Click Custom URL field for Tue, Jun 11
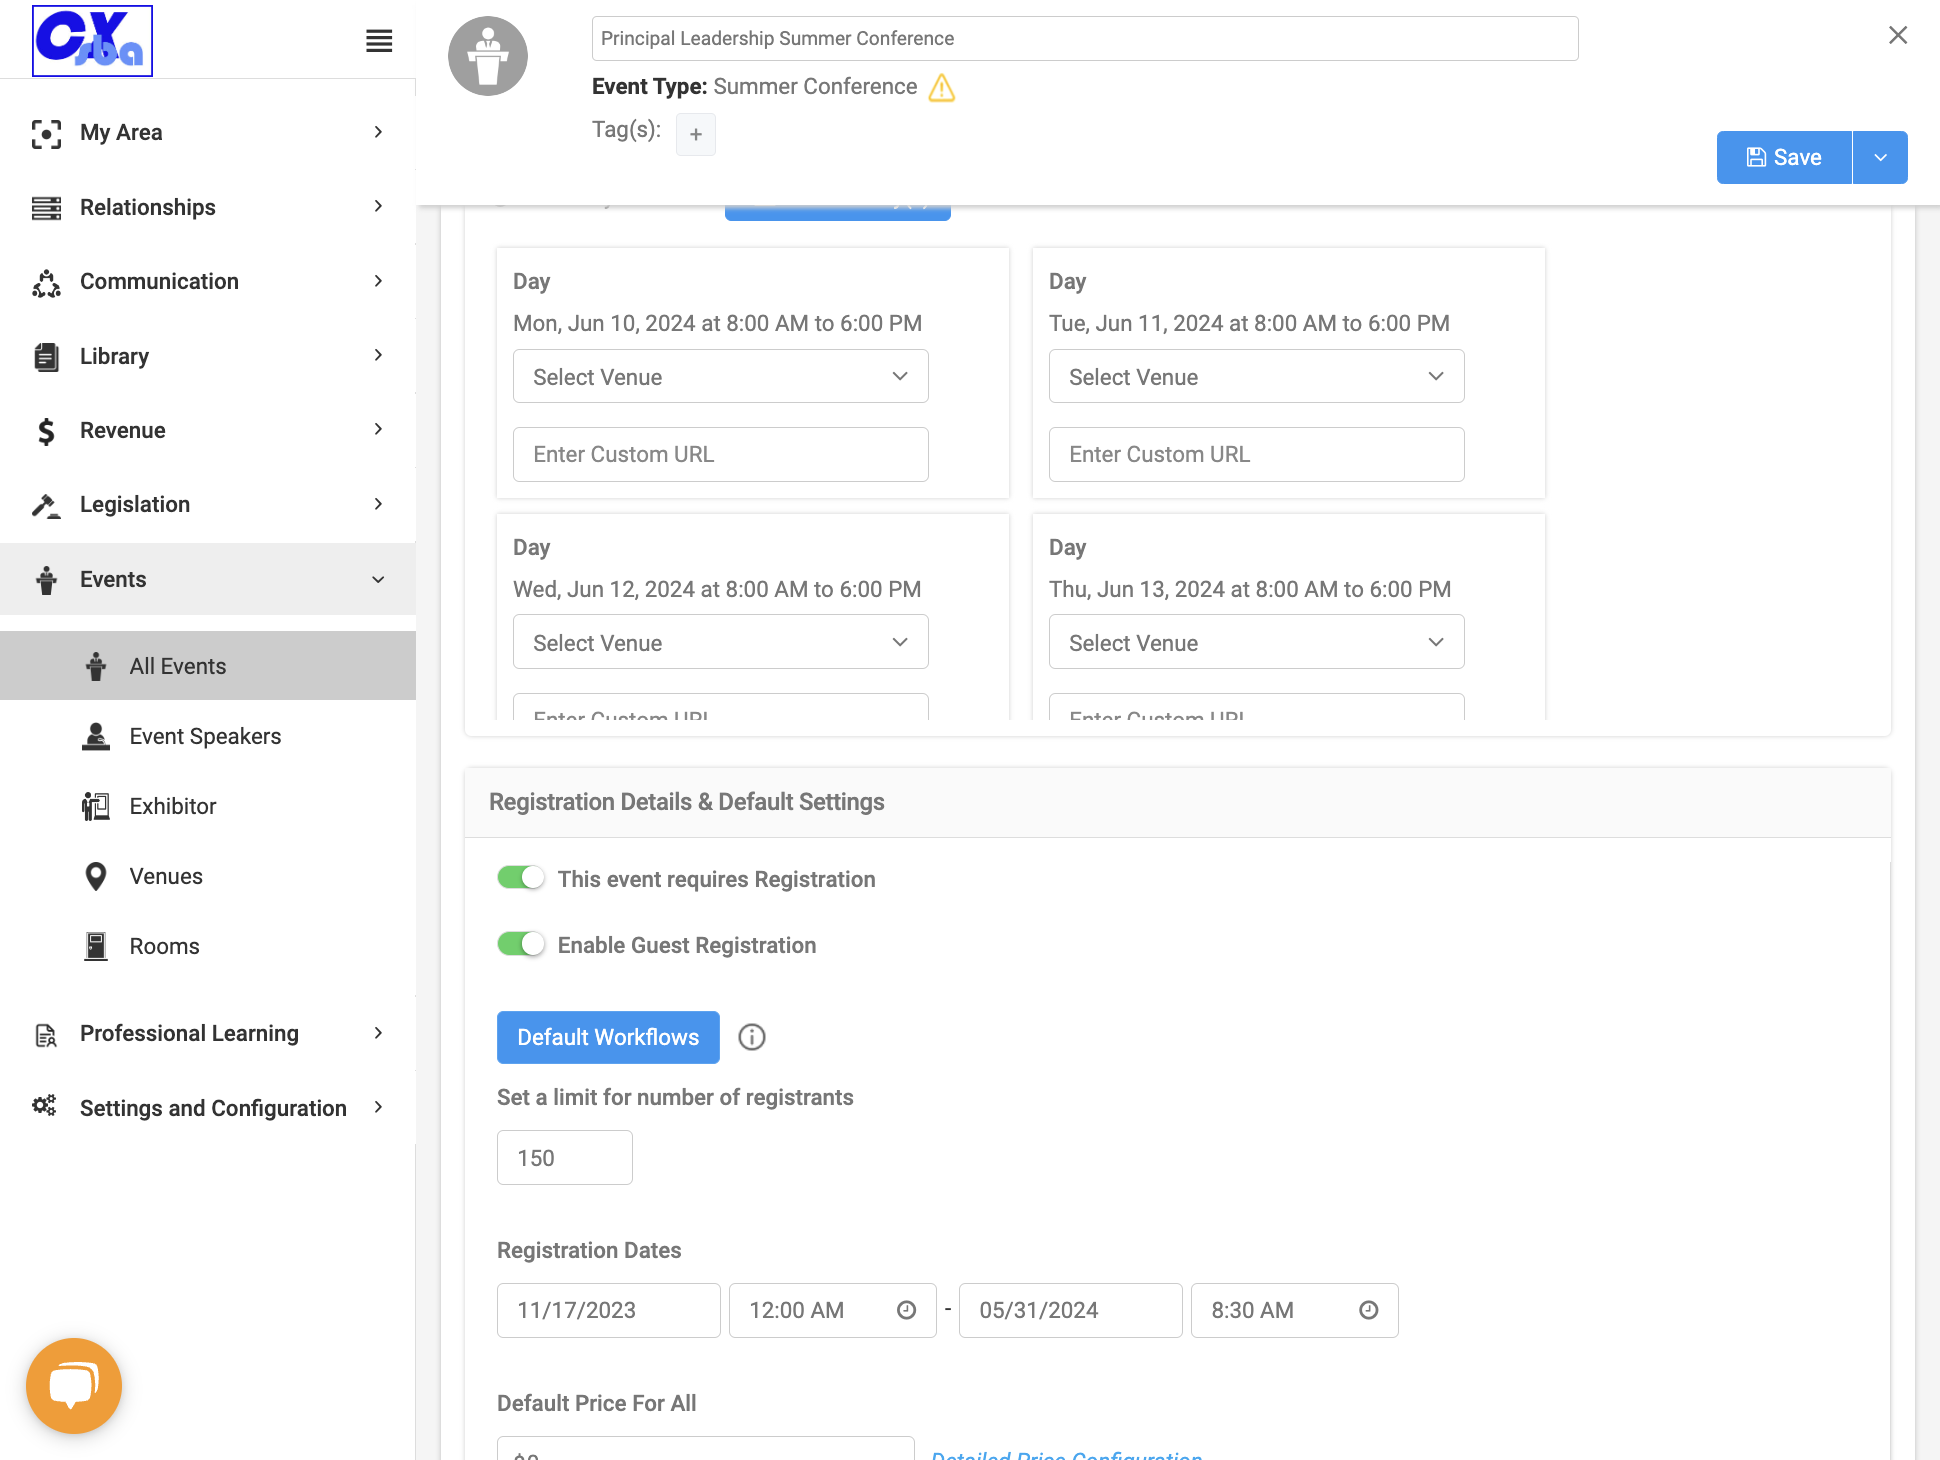The width and height of the screenshot is (1940, 1460). click(1256, 454)
